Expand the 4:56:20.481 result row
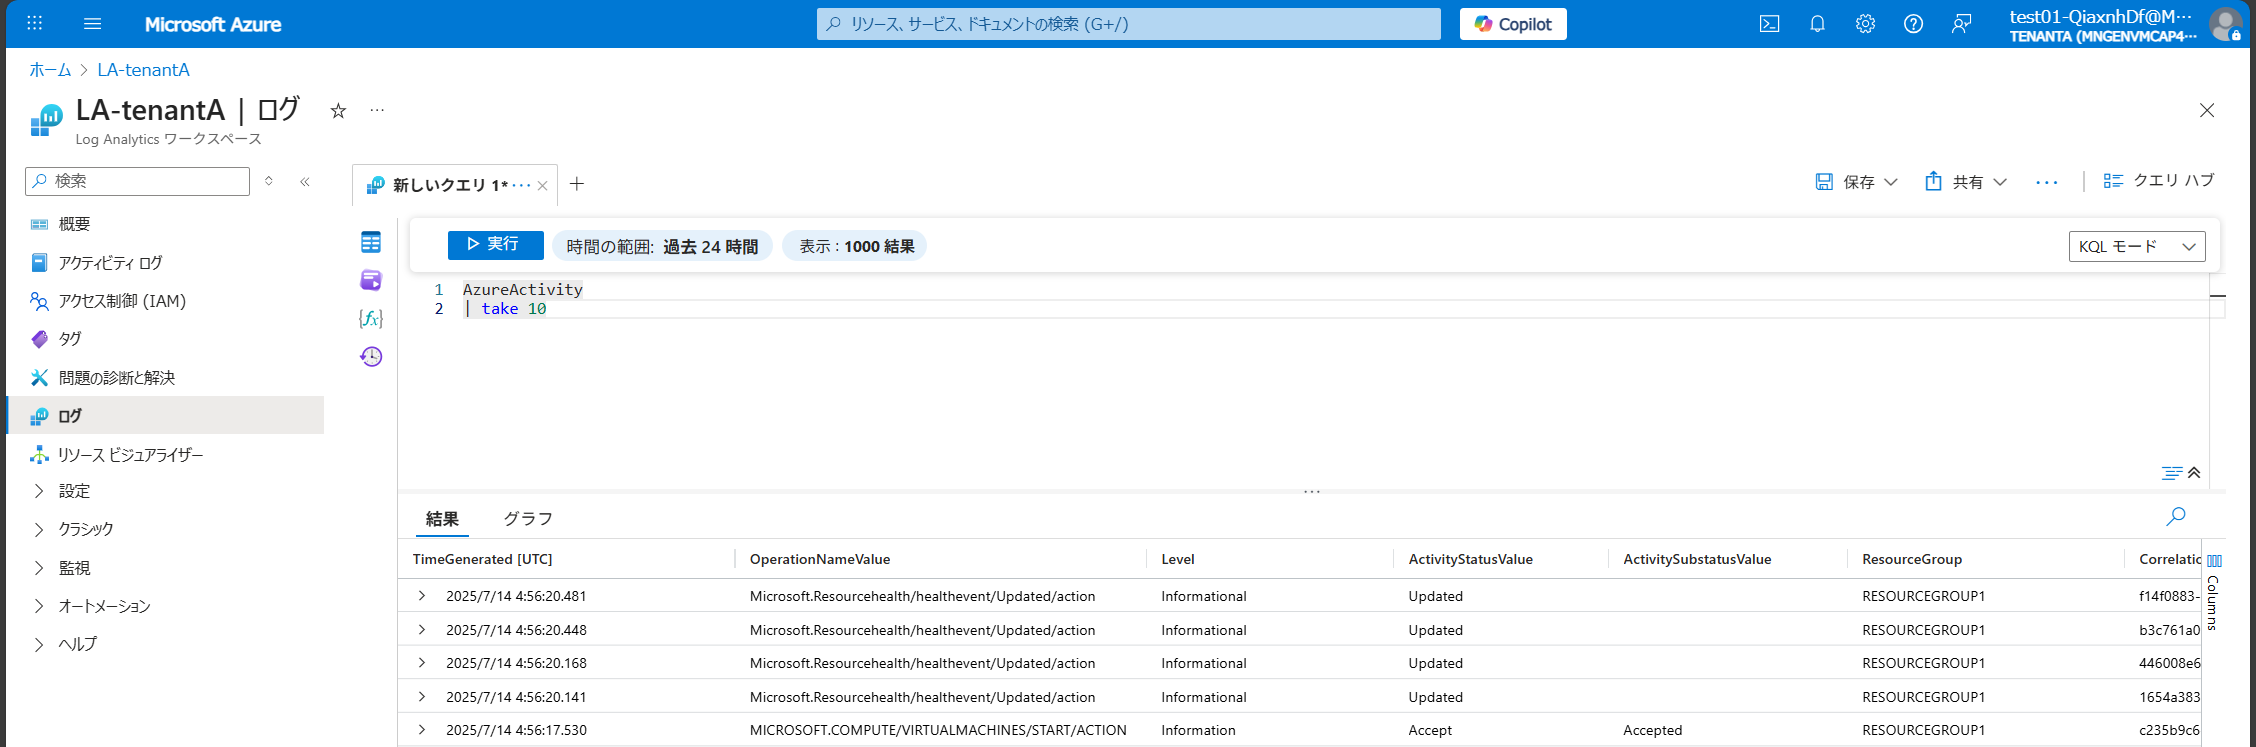 pyautogui.click(x=422, y=596)
